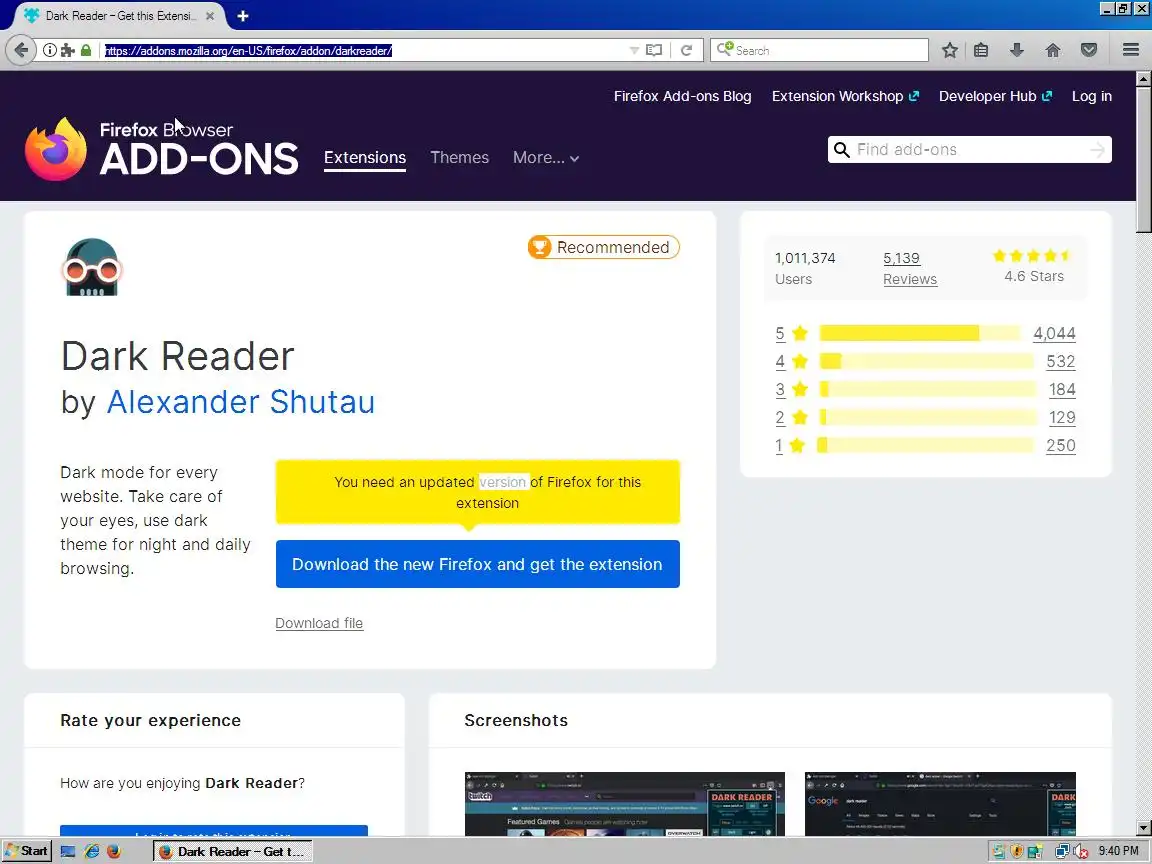
Task: Open Pocket icon in toolbar
Action: tap(1089, 50)
